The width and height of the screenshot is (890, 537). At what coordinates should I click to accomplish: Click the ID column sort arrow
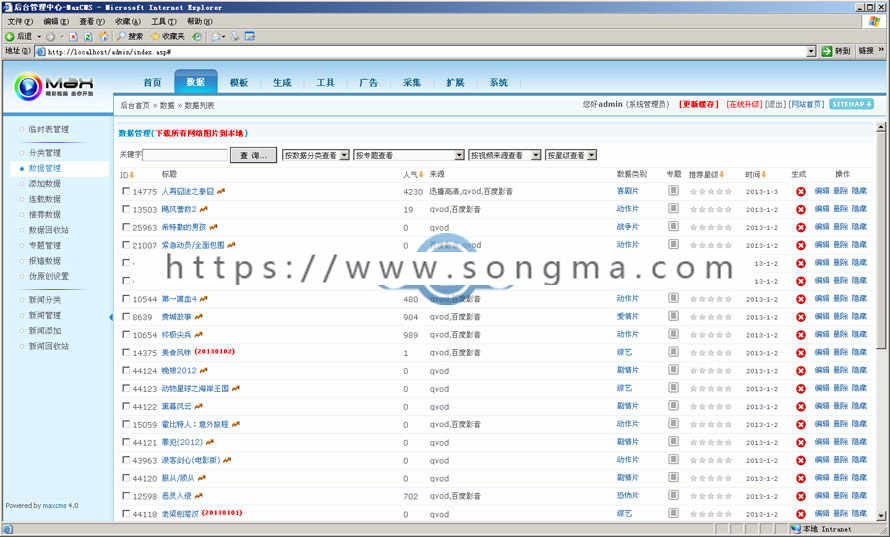(132, 175)
